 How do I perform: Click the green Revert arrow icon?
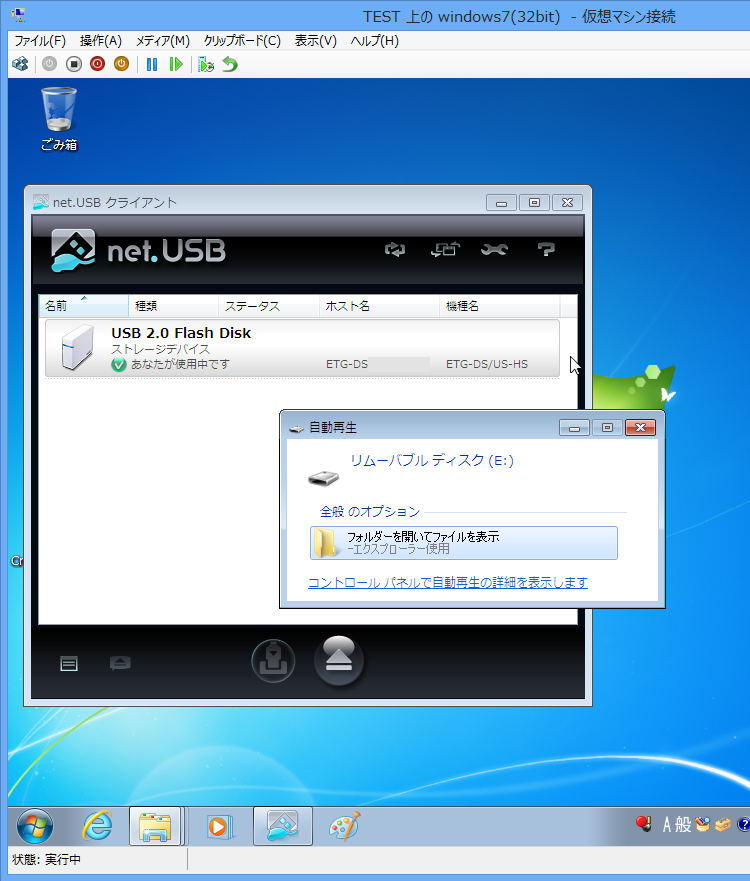[x=230, y=64]
